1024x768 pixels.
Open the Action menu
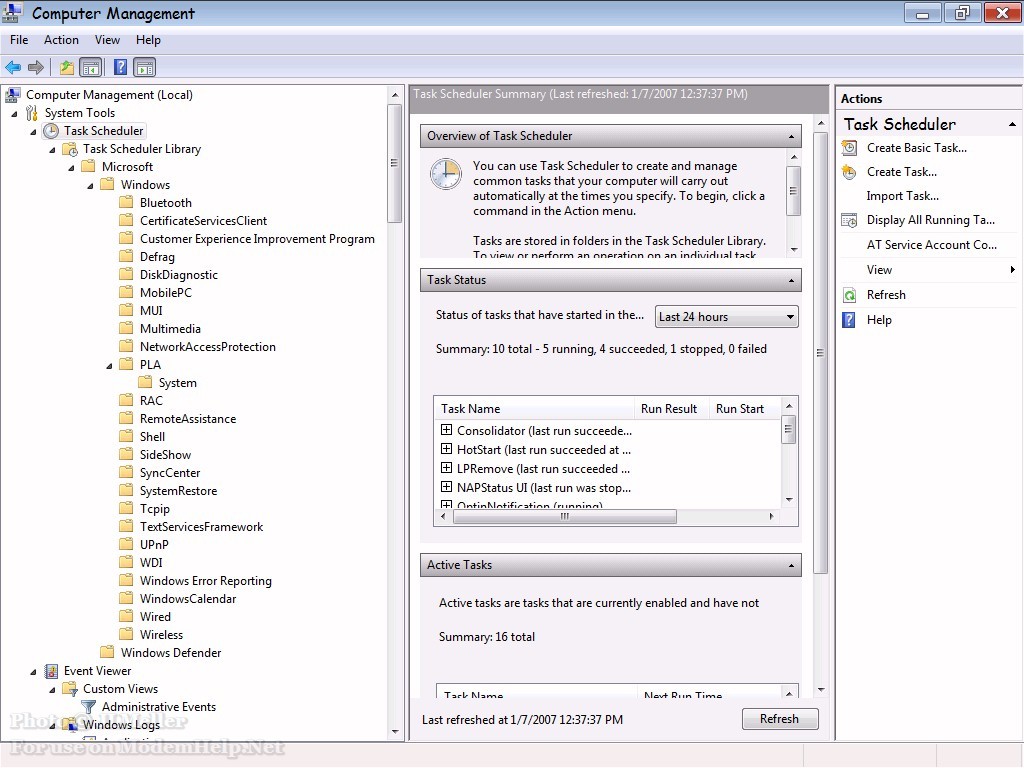[x=61, y=40]
